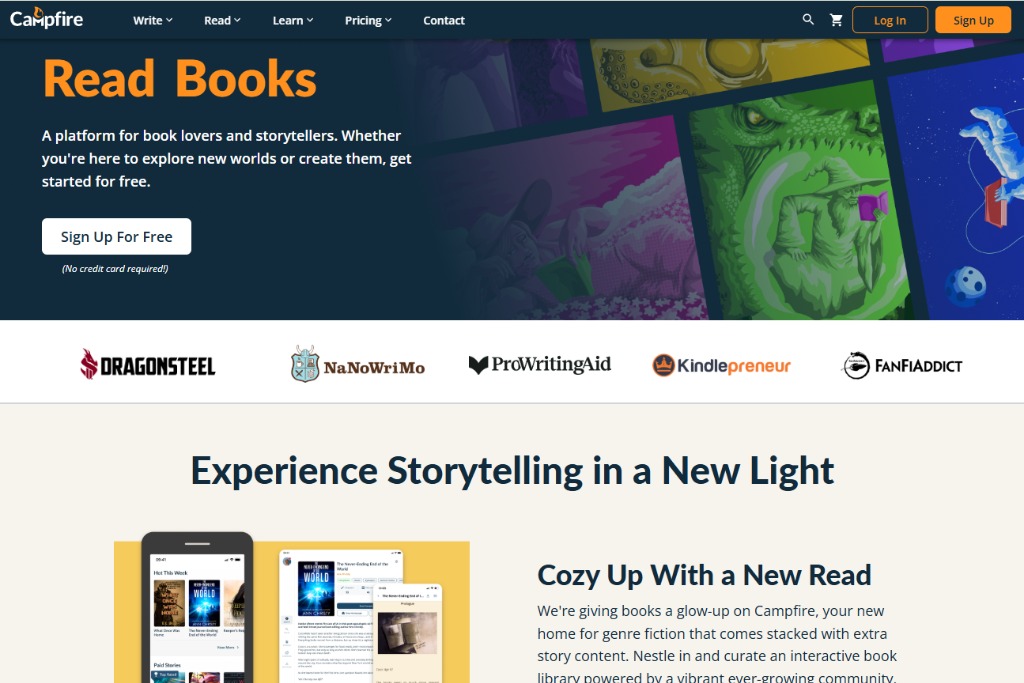Expand the Write dropdown menu

(x=153, y=20)
